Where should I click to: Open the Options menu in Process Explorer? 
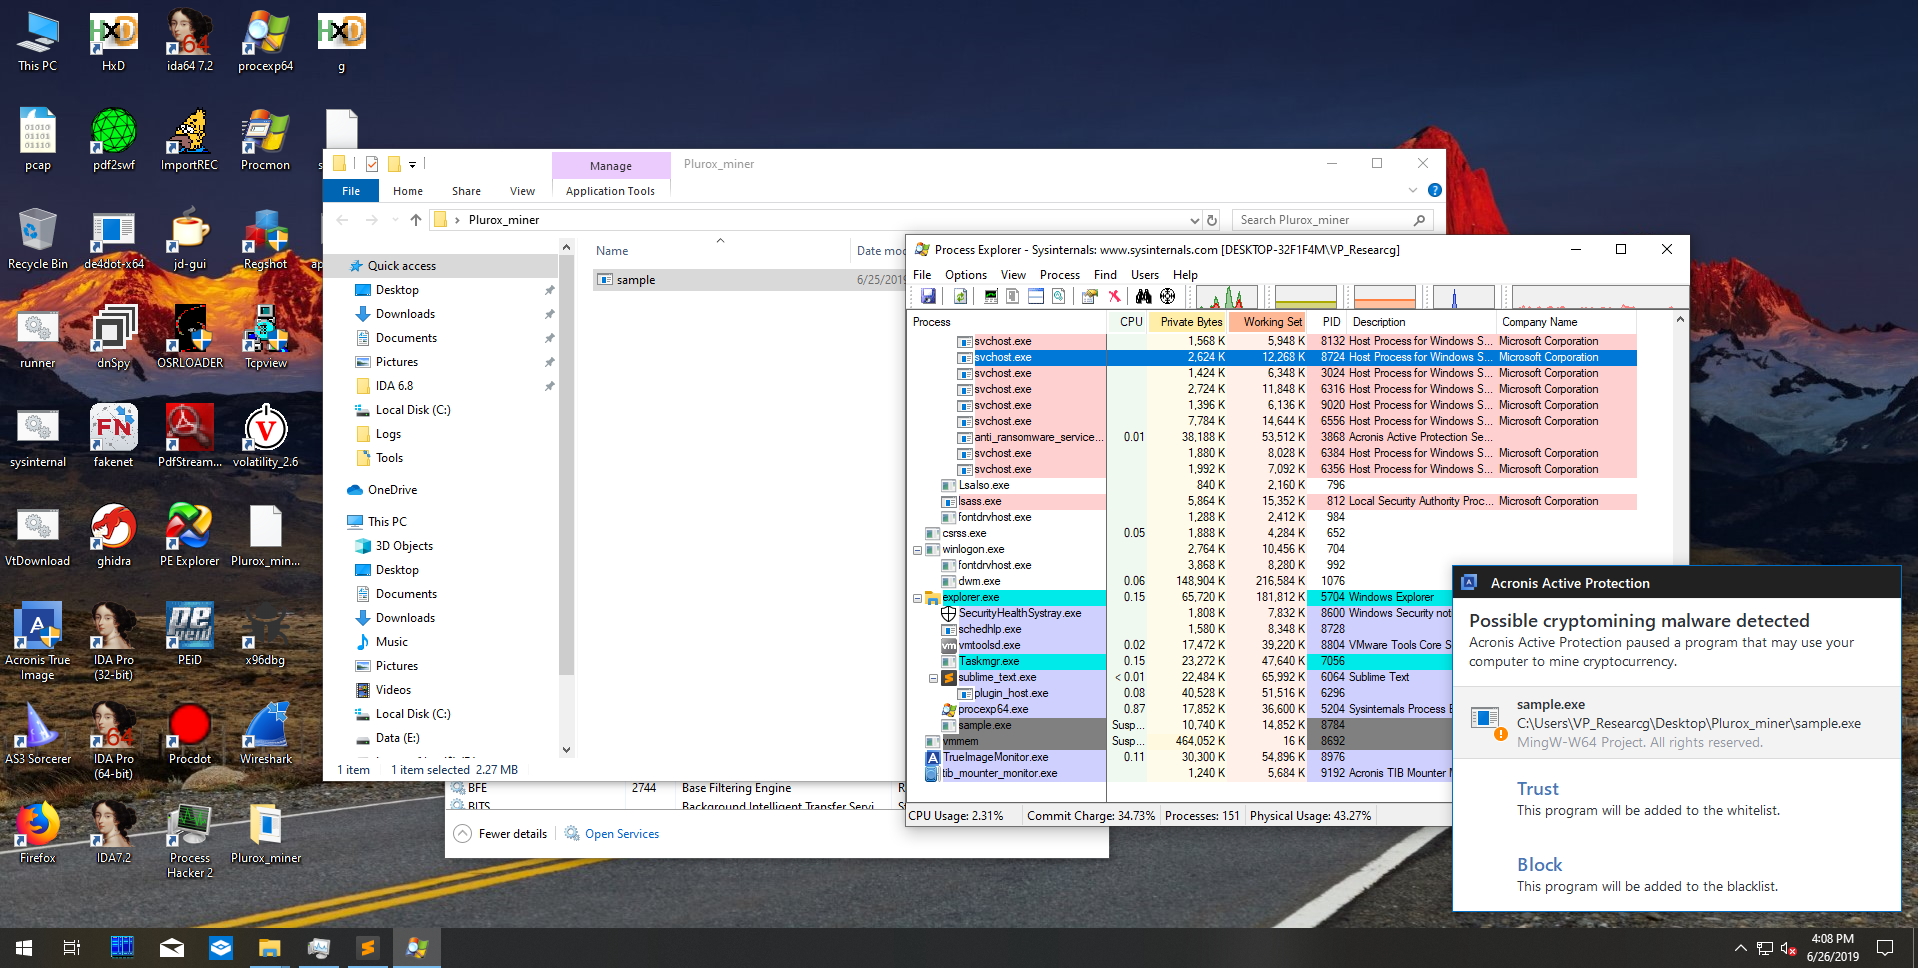point(965,275)
